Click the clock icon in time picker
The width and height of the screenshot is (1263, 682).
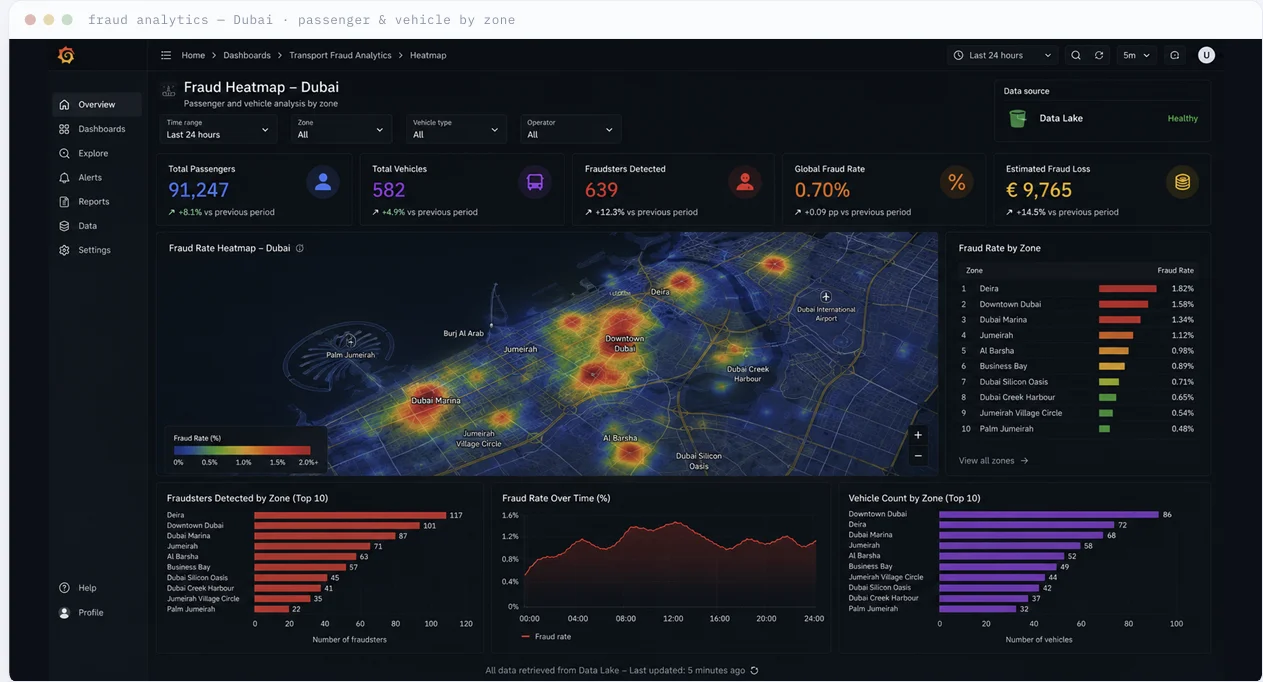pyautogui.click(x=959, y=55)
